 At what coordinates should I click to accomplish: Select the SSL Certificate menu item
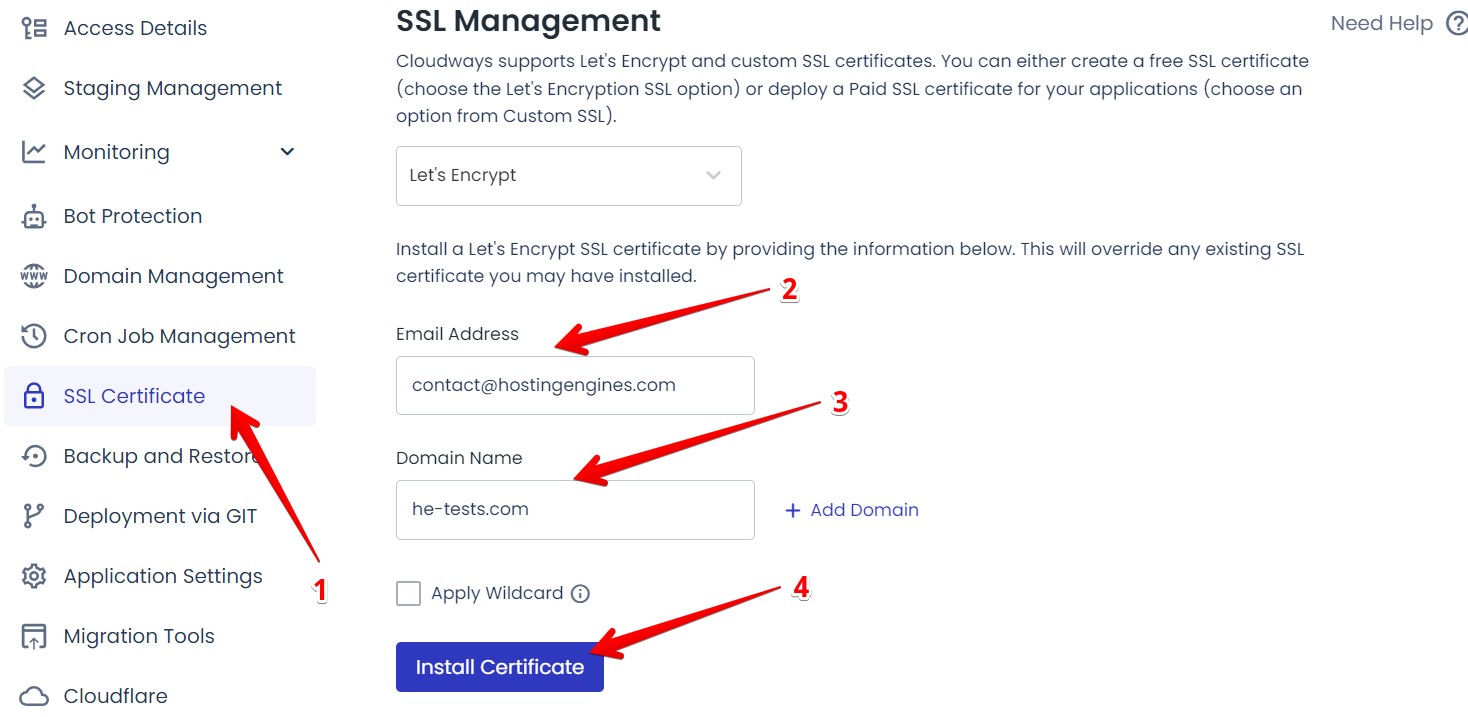pos(160,396)
